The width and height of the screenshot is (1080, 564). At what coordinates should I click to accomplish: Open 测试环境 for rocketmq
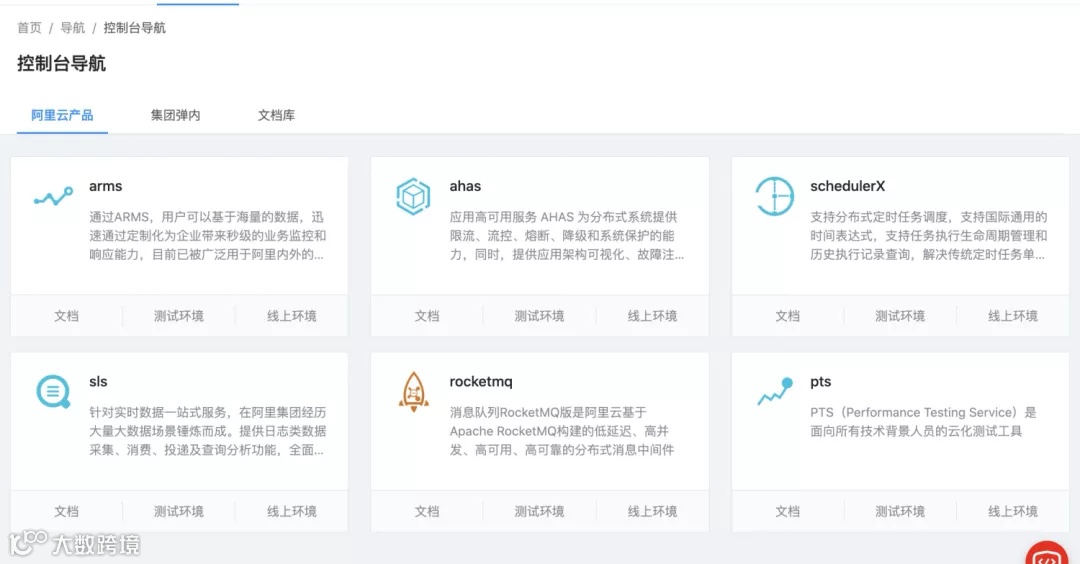(x=539, y=512)
